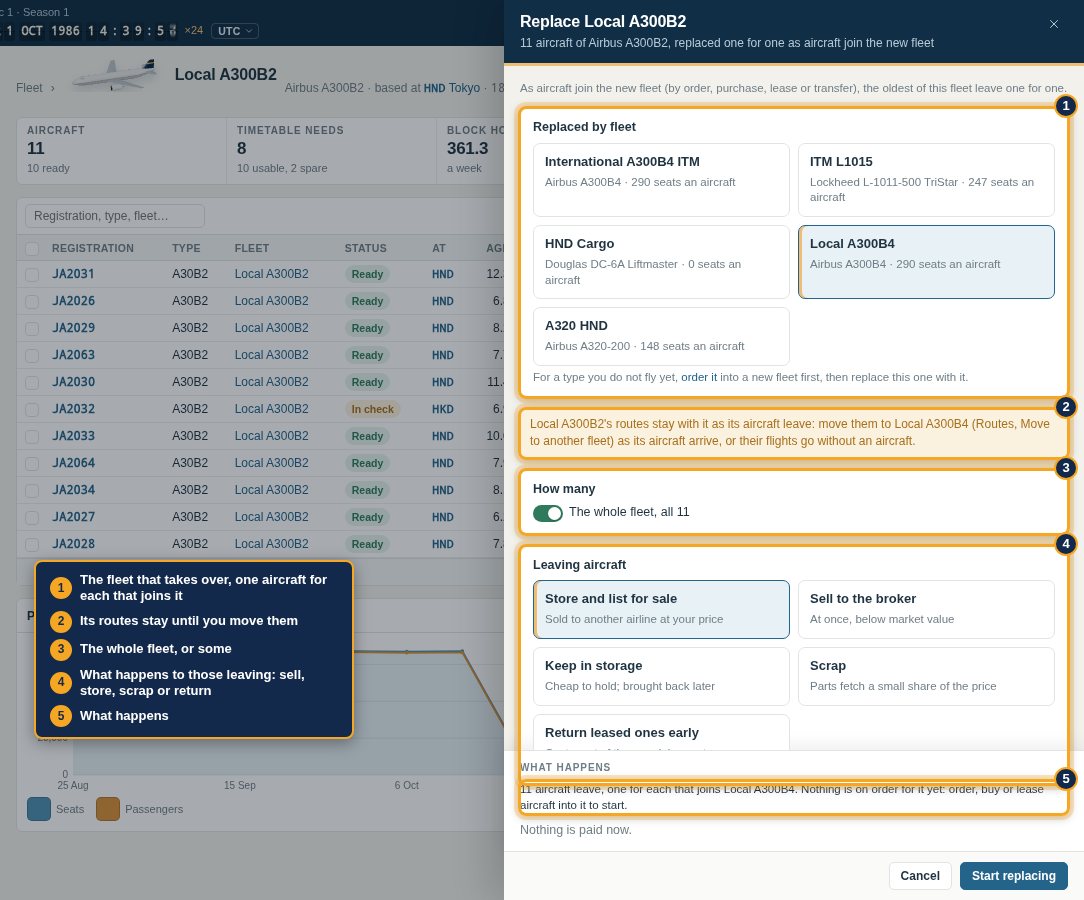
Task: Choose Scrap for leaving aircraft
Action: 926,676
